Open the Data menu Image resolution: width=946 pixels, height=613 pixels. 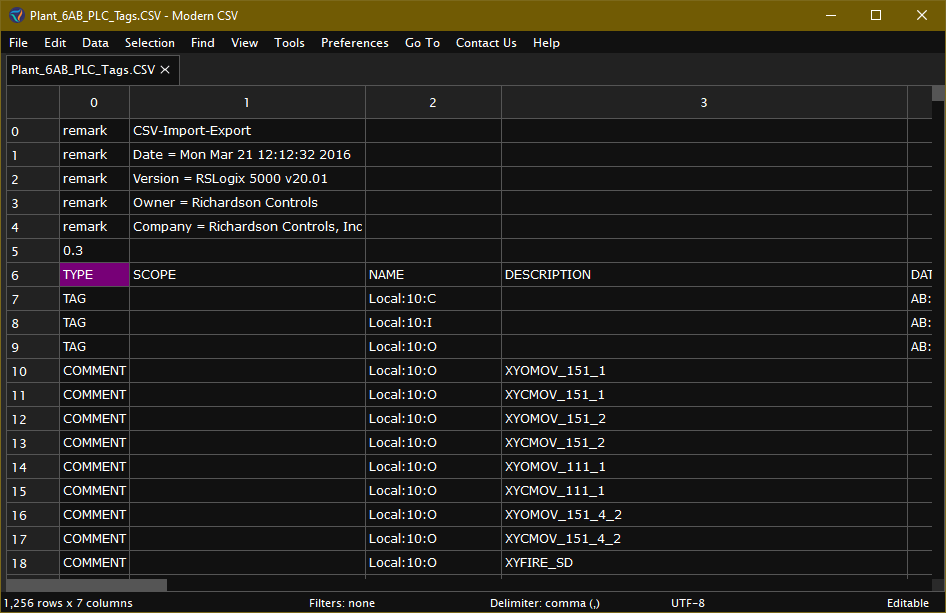pyautogui.click(x=95, y=43)
